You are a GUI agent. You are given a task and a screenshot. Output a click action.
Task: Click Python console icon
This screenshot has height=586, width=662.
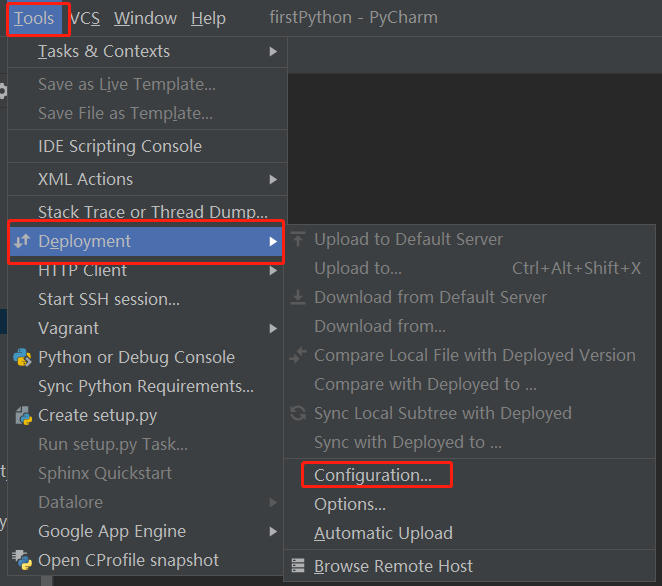pyautogui.click(x=22, y=358)
